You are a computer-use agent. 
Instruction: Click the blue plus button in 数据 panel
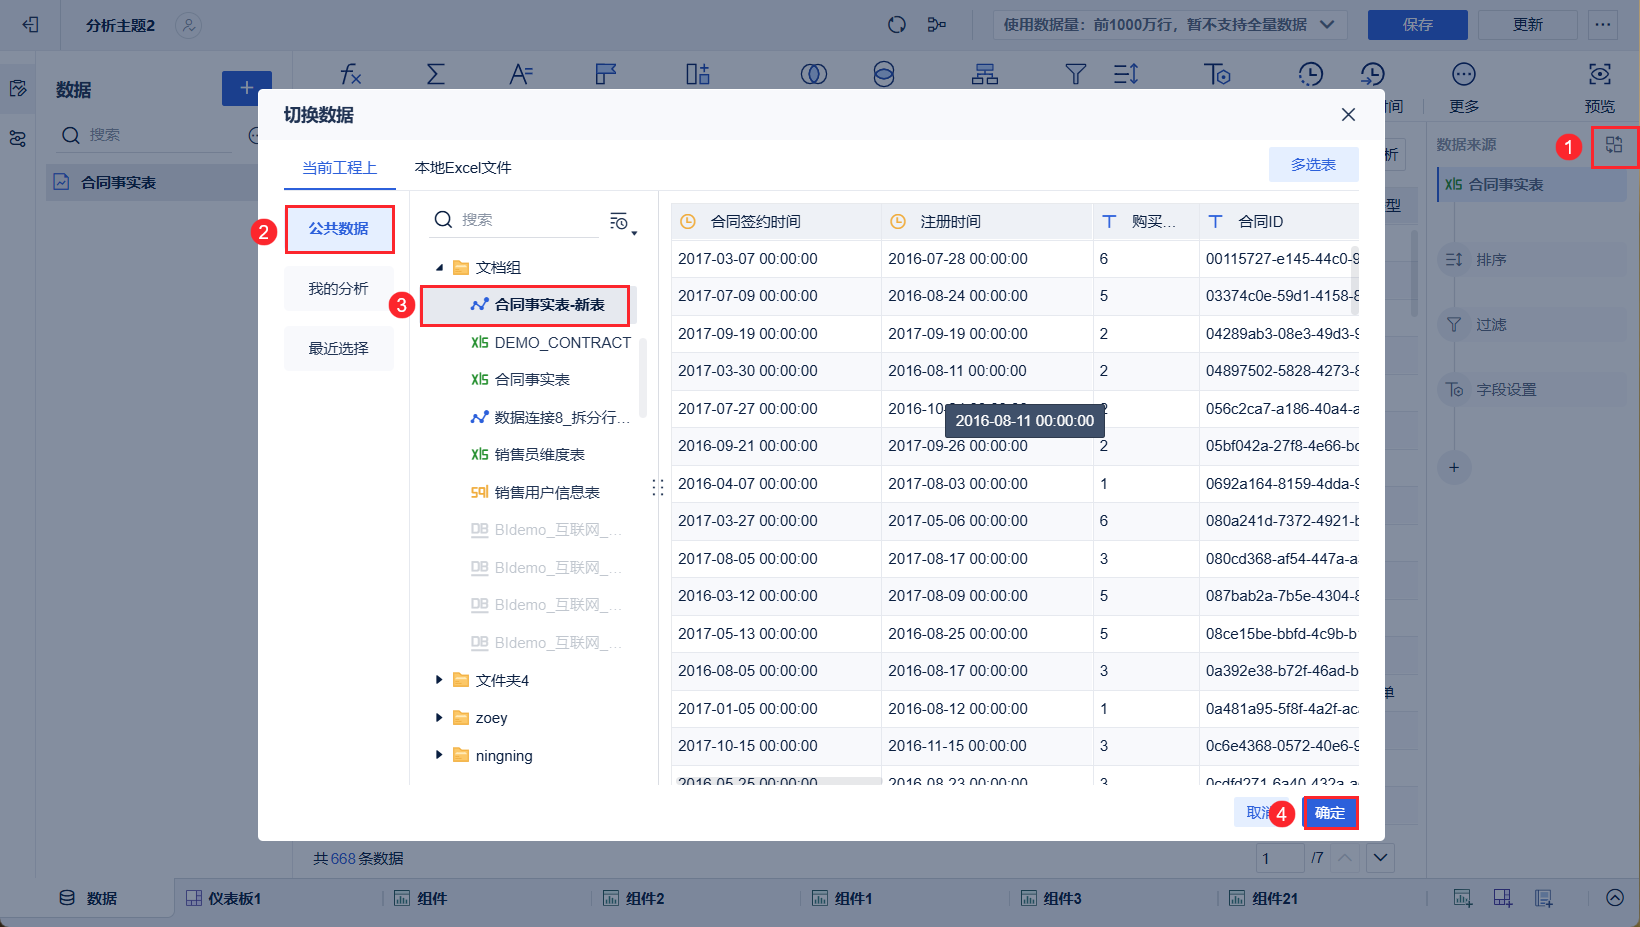(x=246, y=88)
